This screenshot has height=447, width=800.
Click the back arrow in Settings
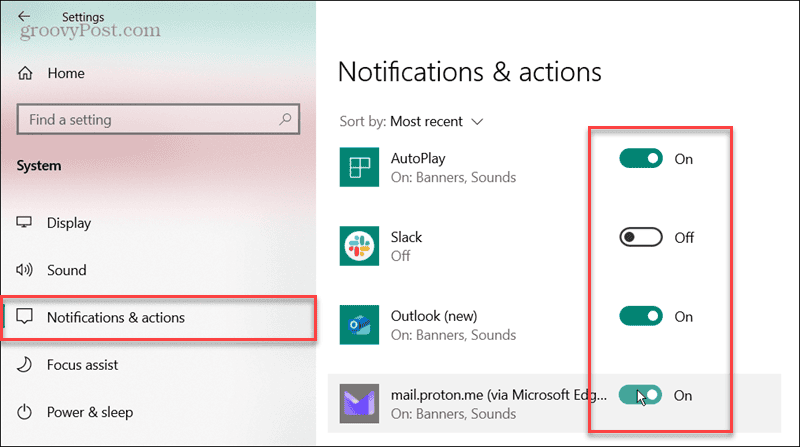[24, 16]
